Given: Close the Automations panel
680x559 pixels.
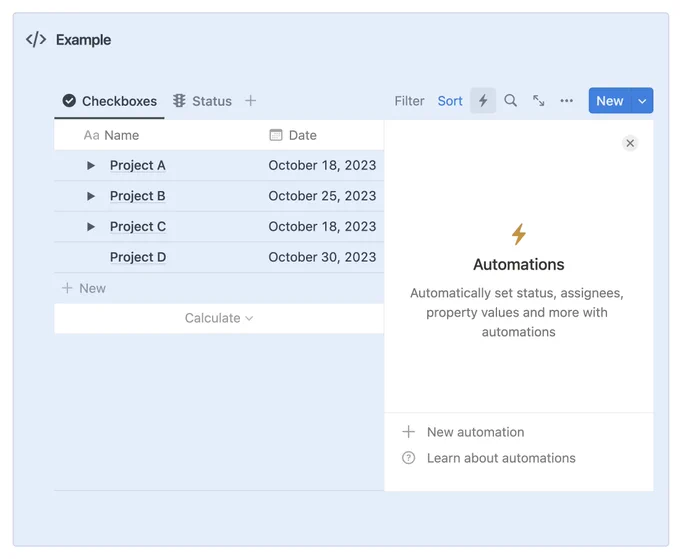Looking at the screenshot, I should point(630,143).
